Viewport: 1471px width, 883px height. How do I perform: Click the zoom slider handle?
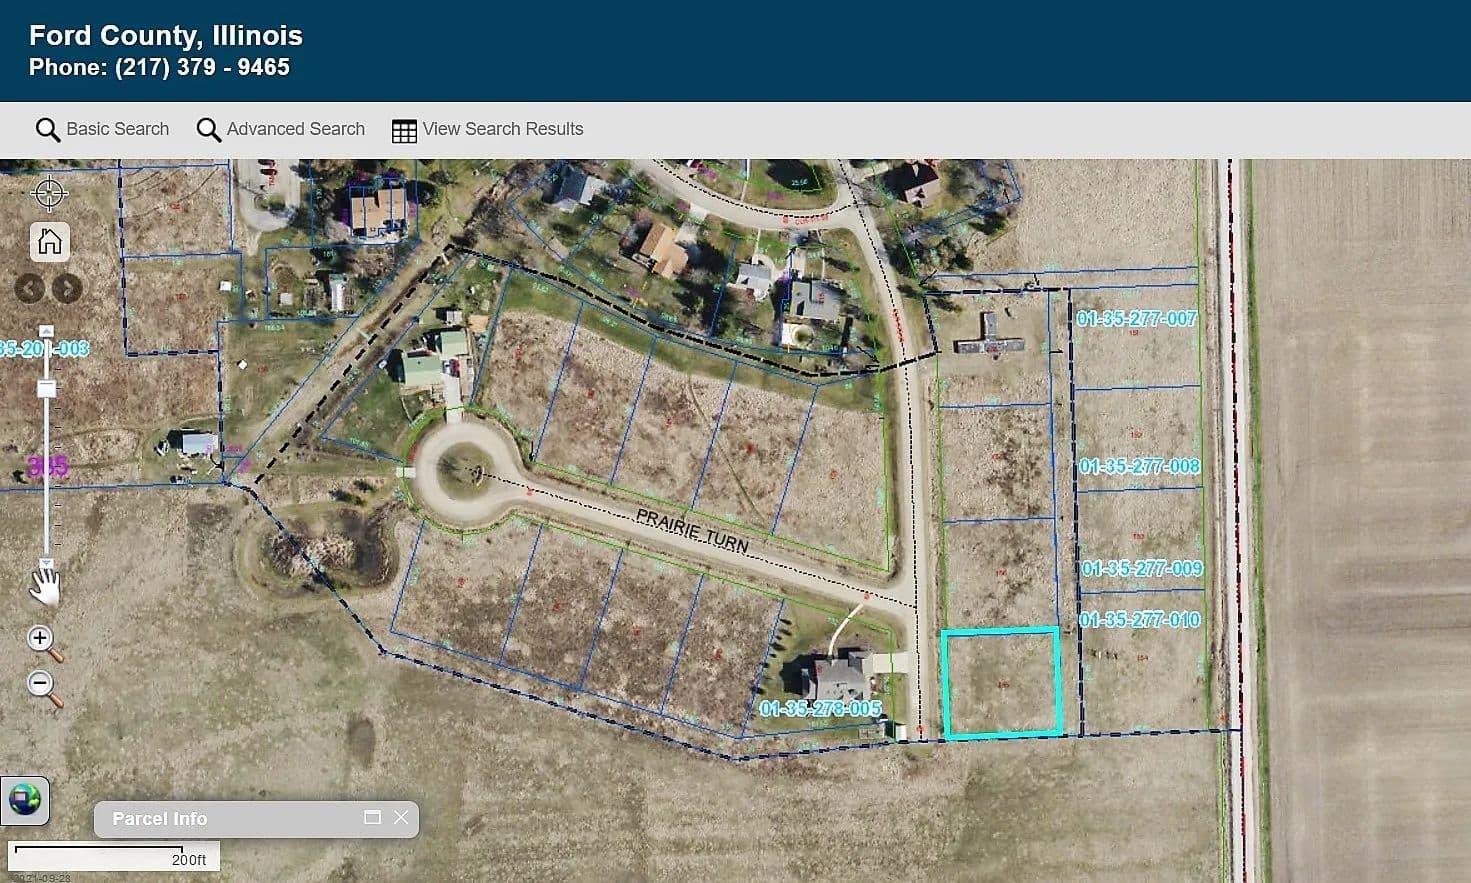click(x=47, y=388)
